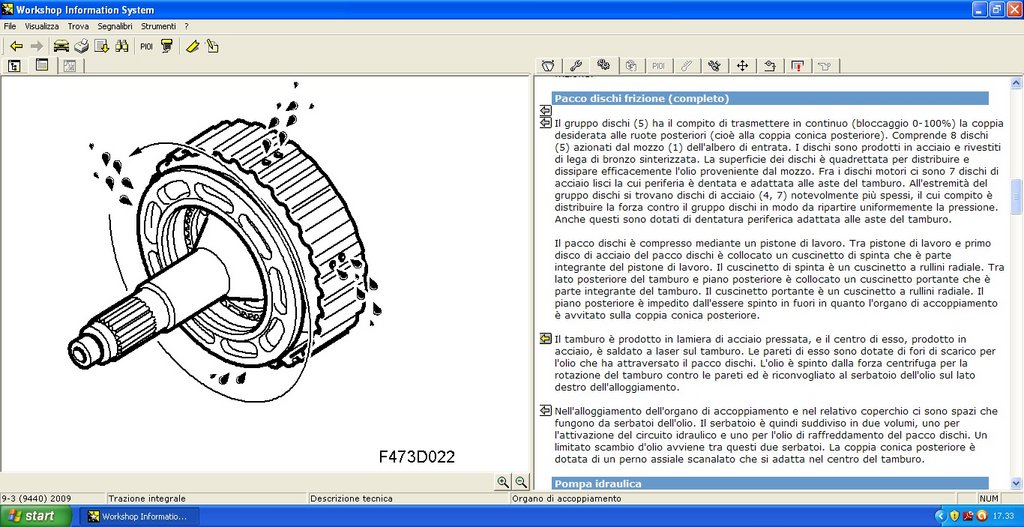Click status bar entry 'Organo di accoppiamento'
This screenshot has width=1024, height=527.
pos(566,498)
